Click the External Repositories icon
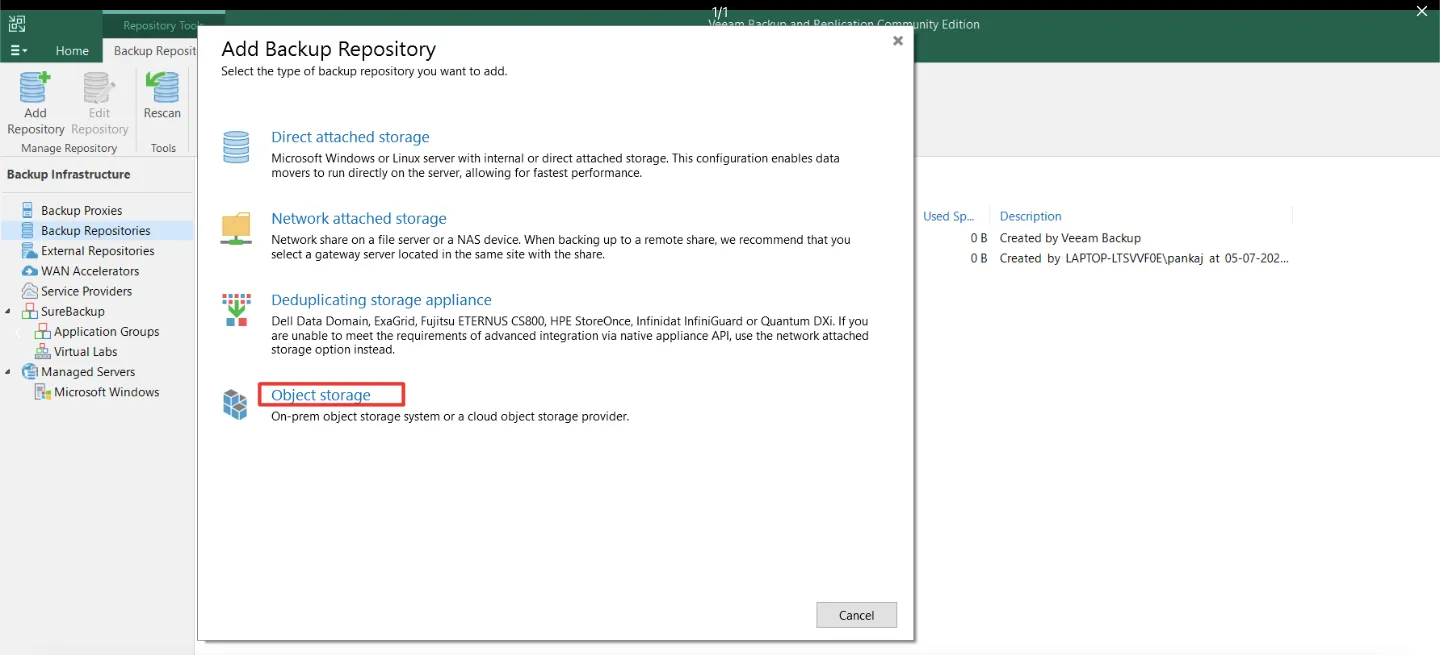The image size is (1440, 655). tap(29, 251)
